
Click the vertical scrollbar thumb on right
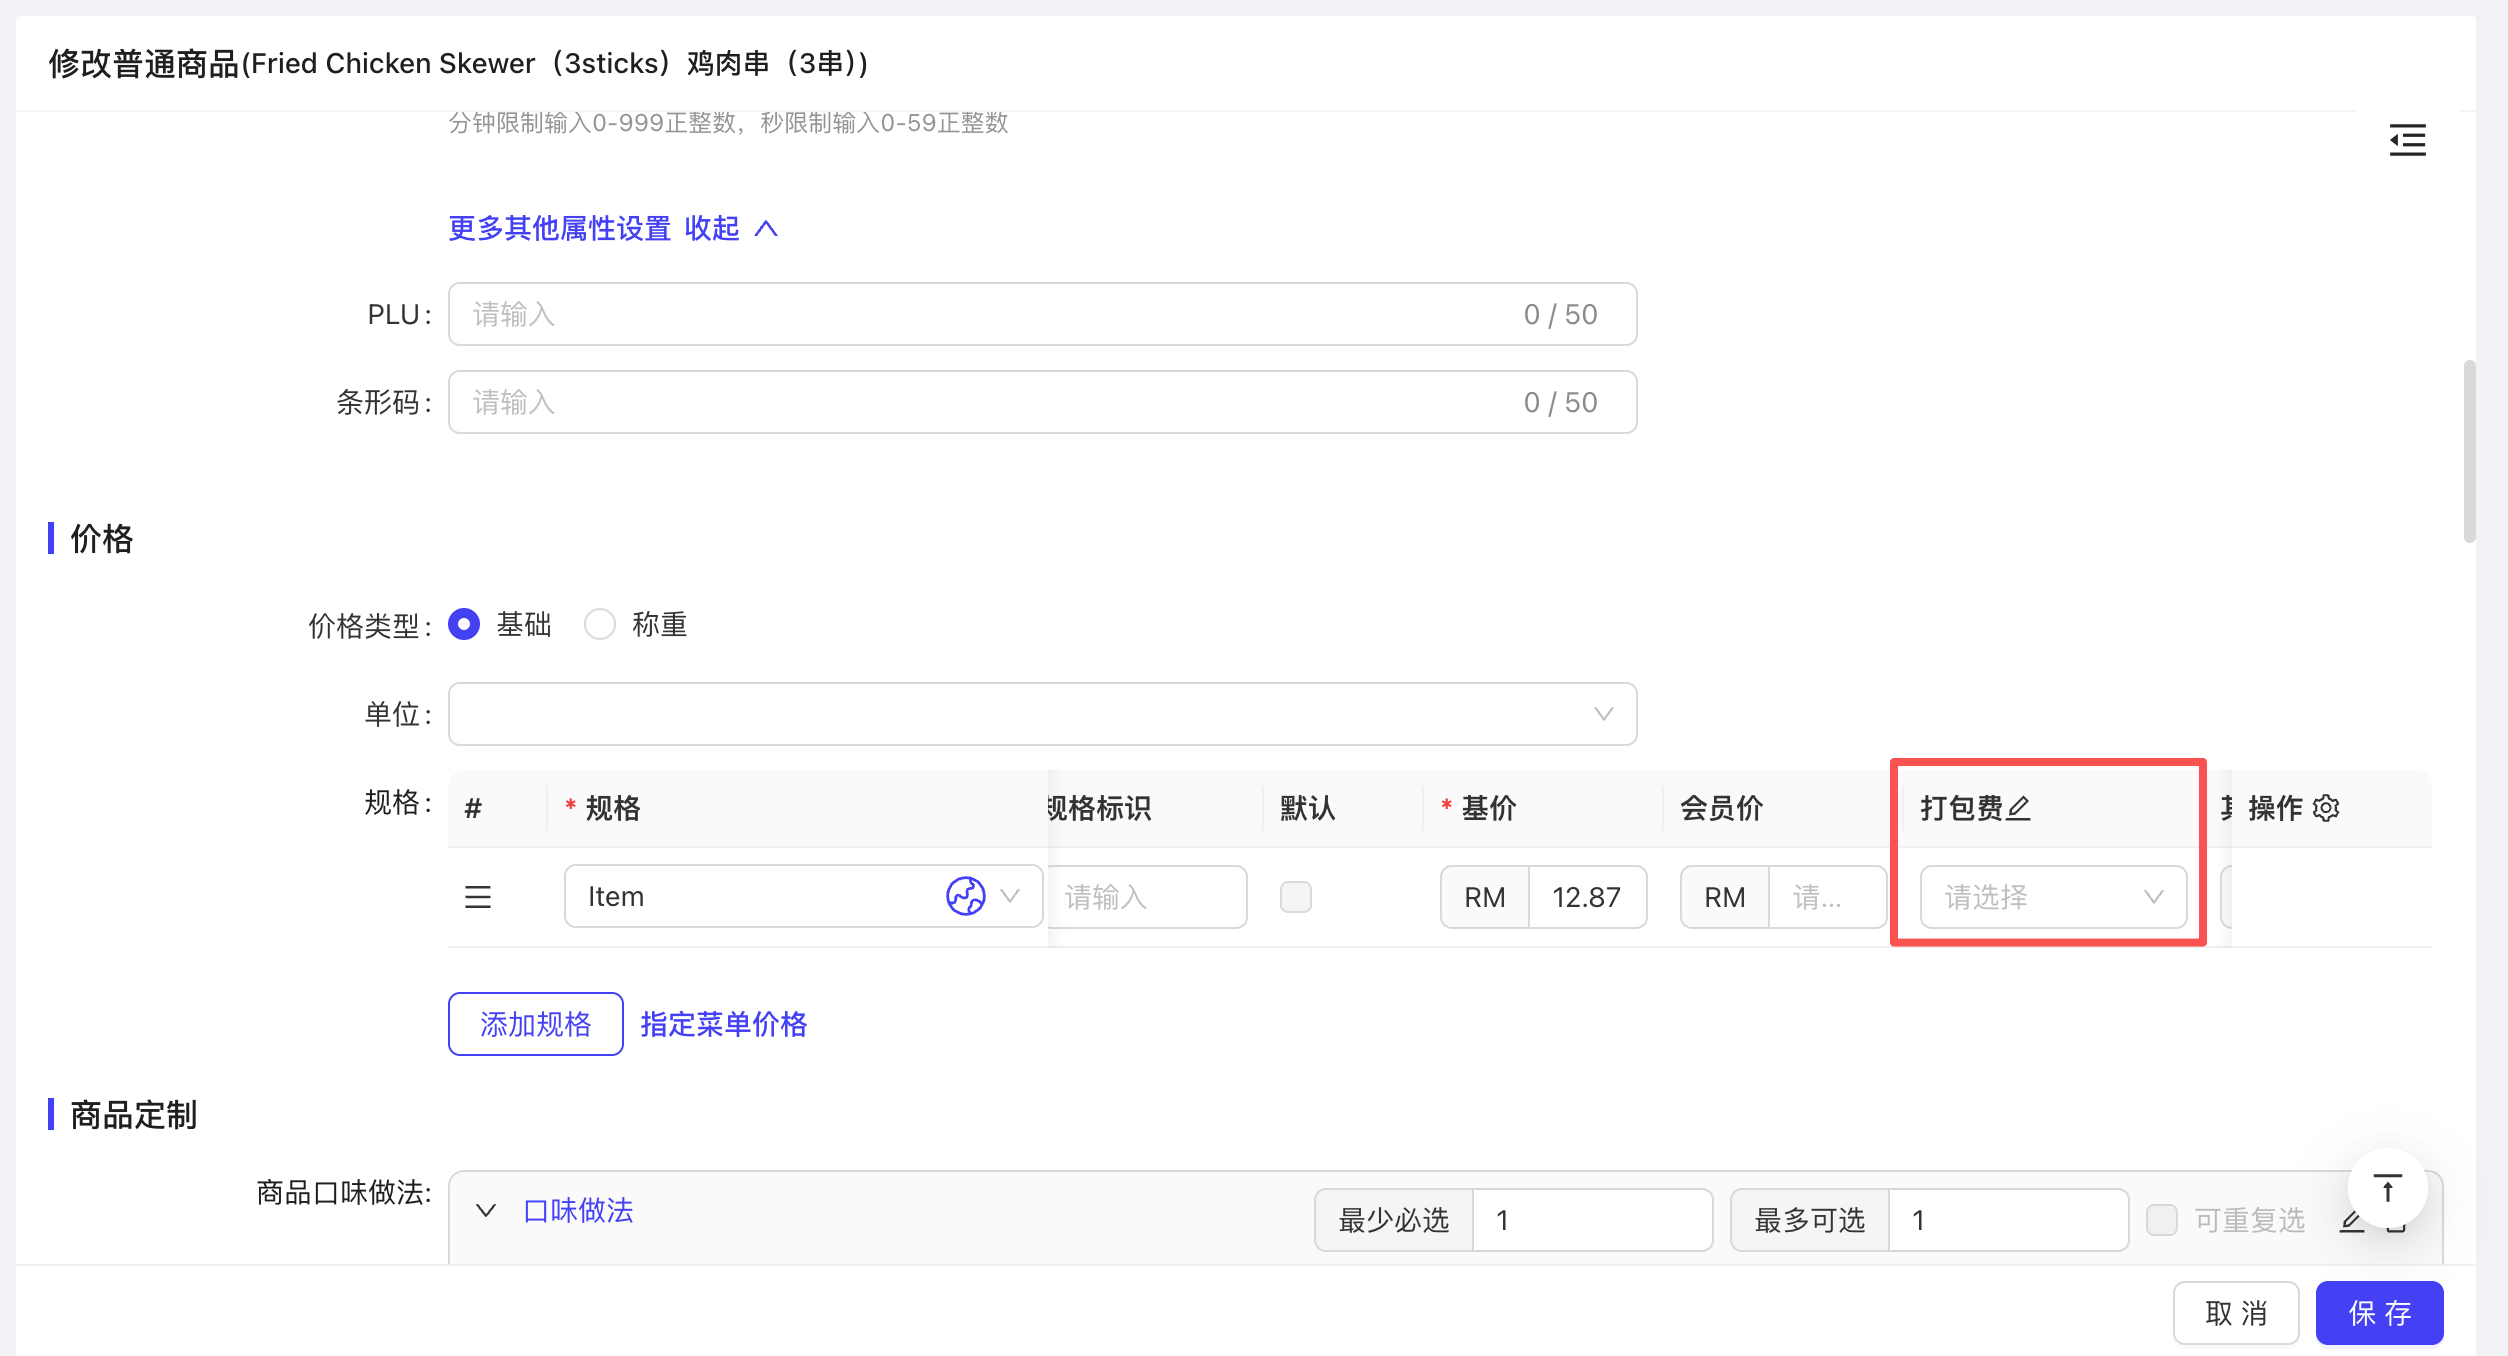click(x=2469, y=450)
